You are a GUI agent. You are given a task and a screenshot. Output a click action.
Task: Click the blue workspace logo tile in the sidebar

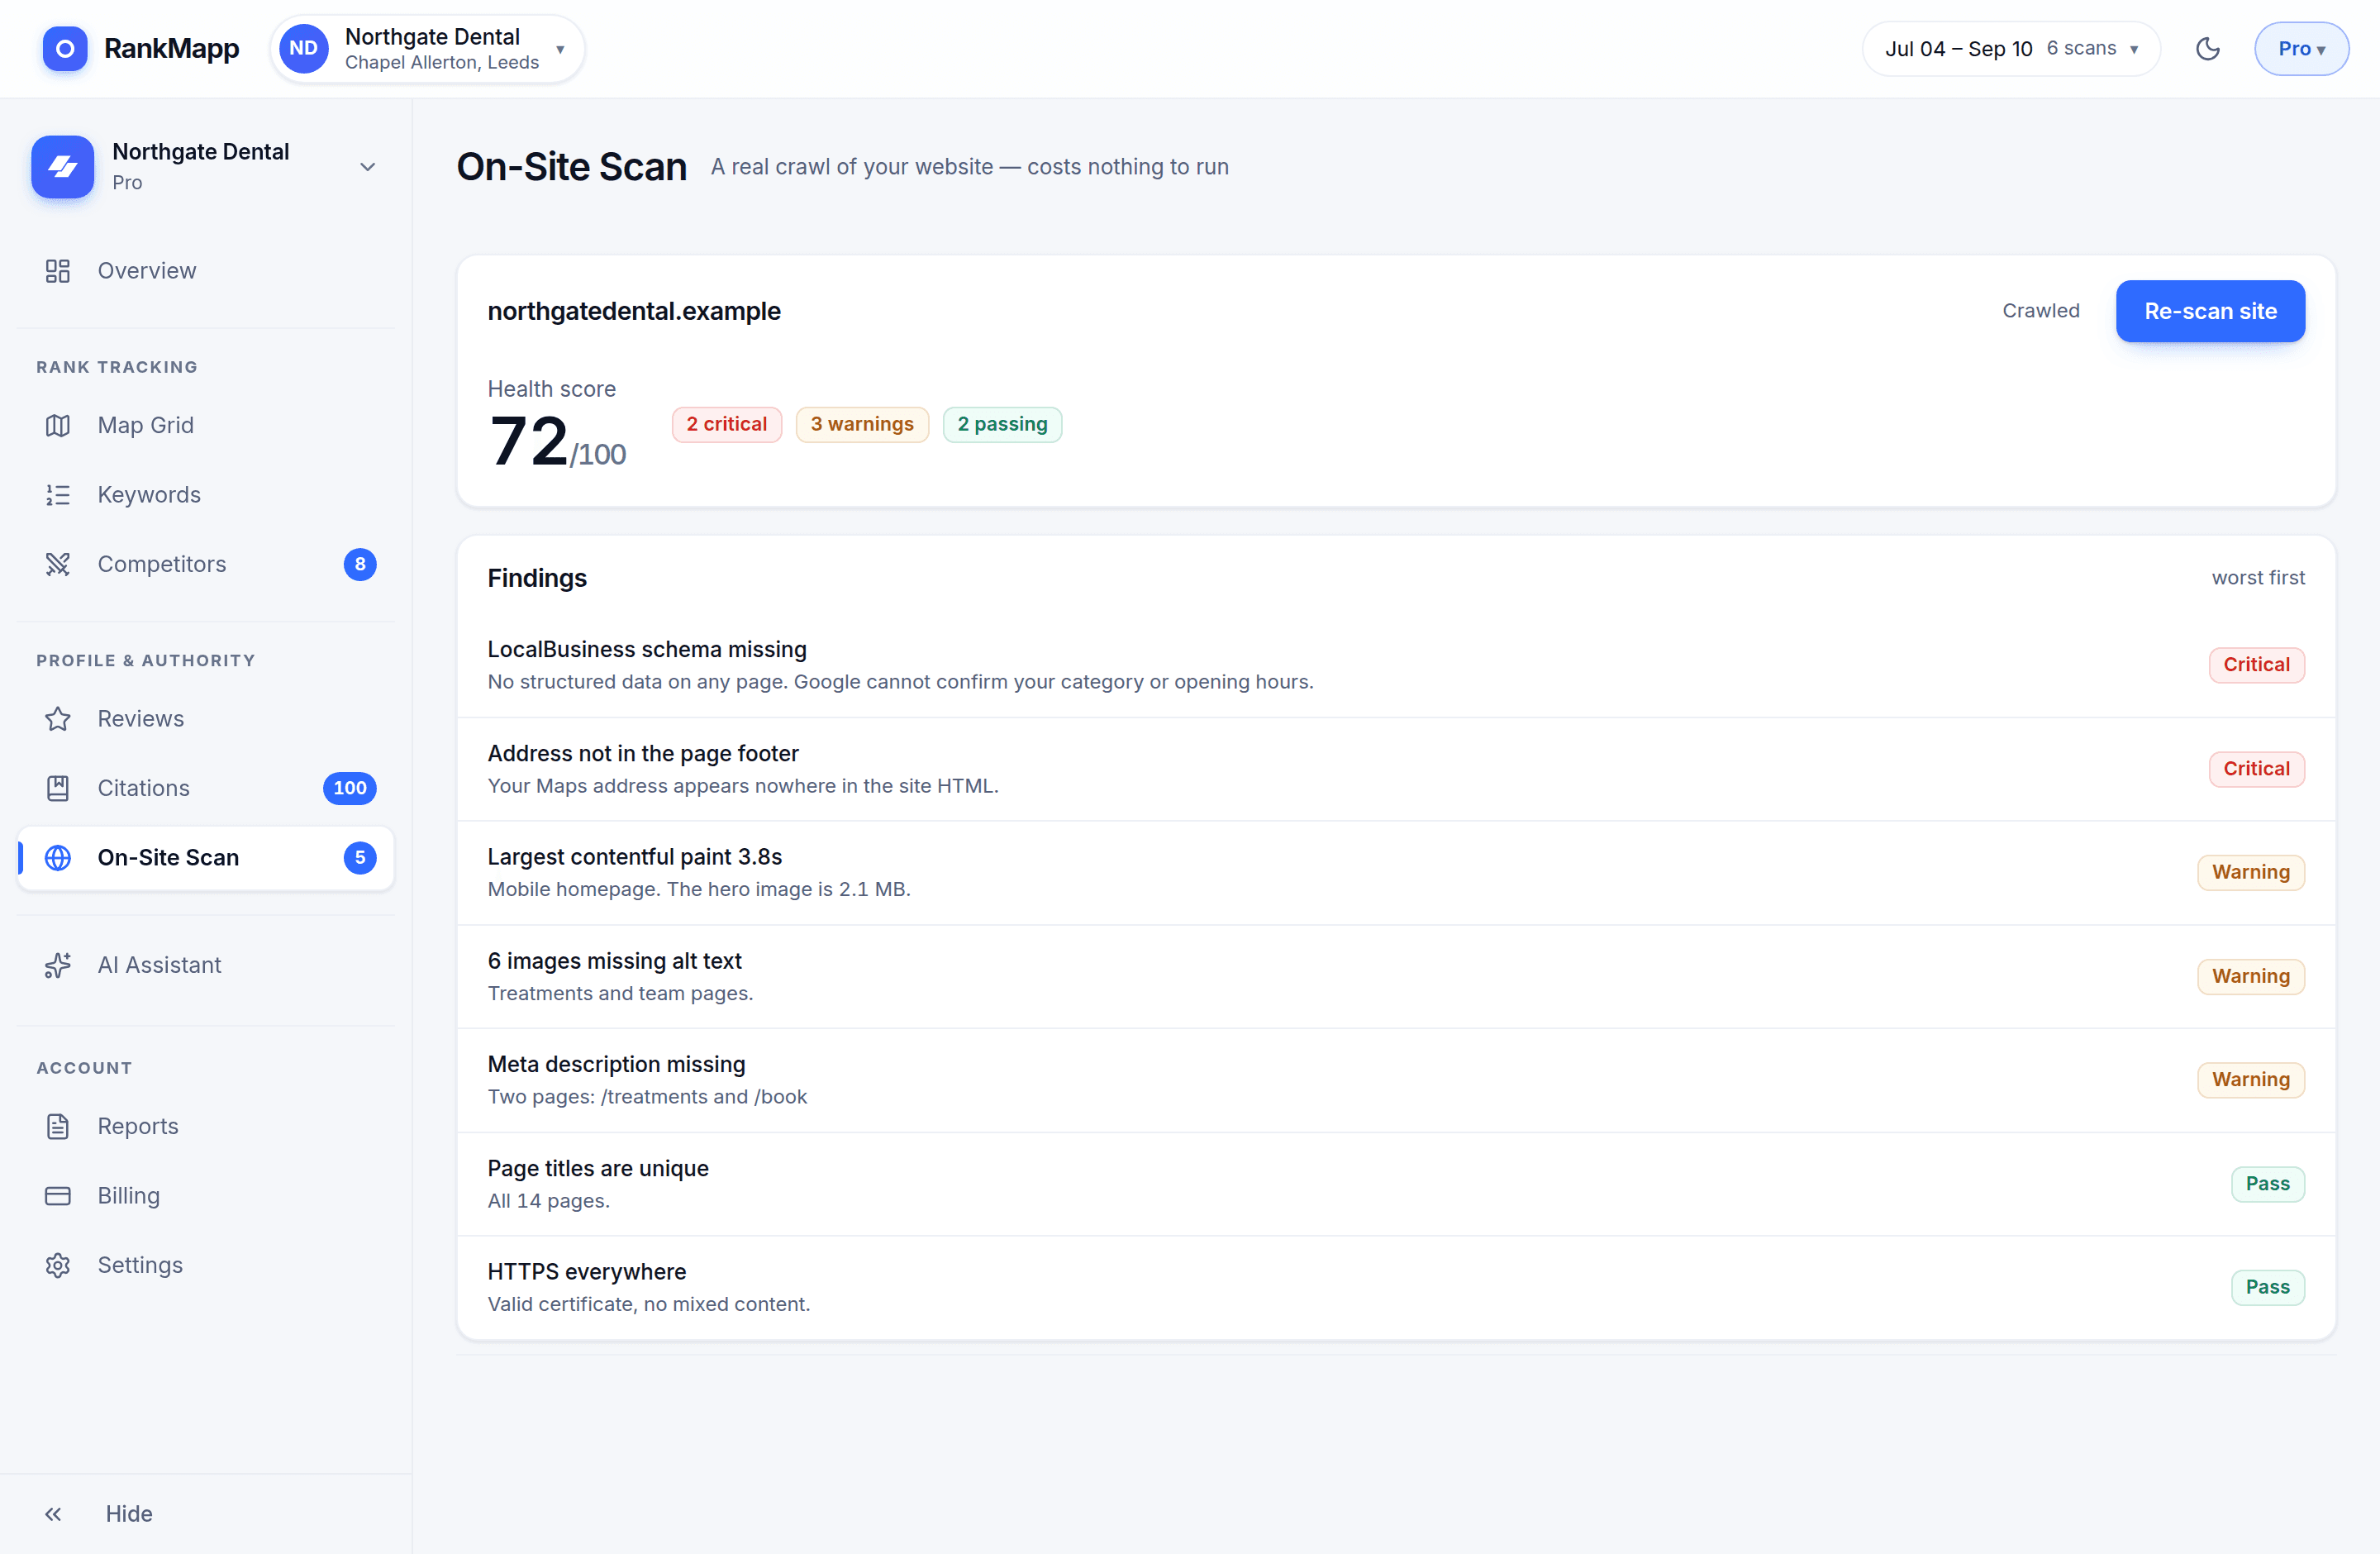[63, 167]
